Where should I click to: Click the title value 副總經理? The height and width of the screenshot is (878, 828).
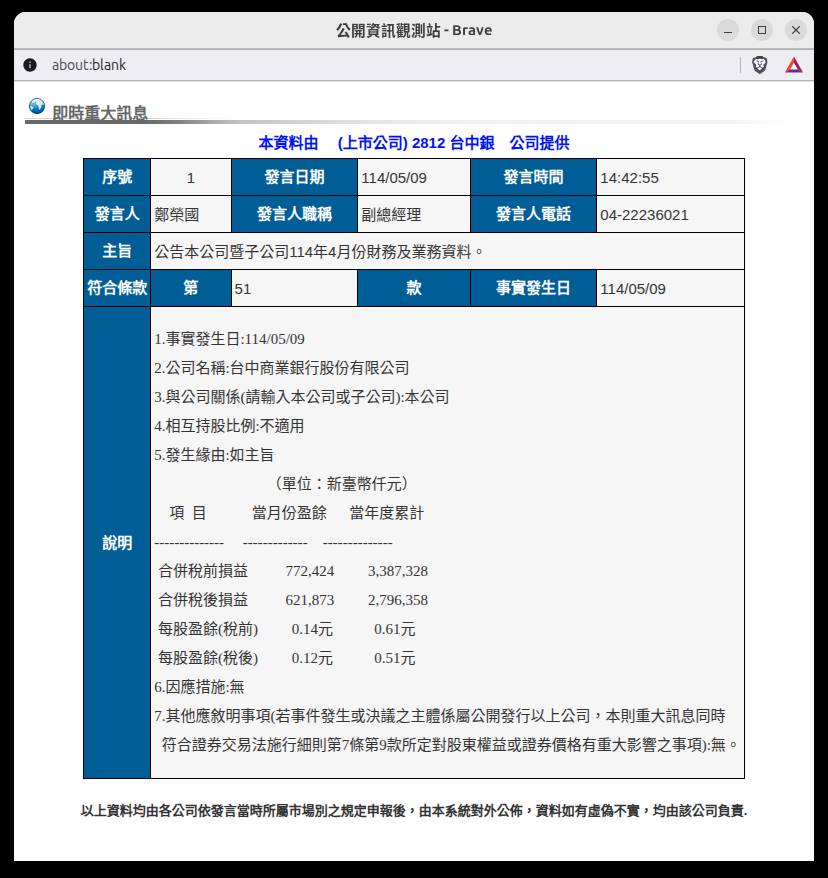[x=391, y=215]
